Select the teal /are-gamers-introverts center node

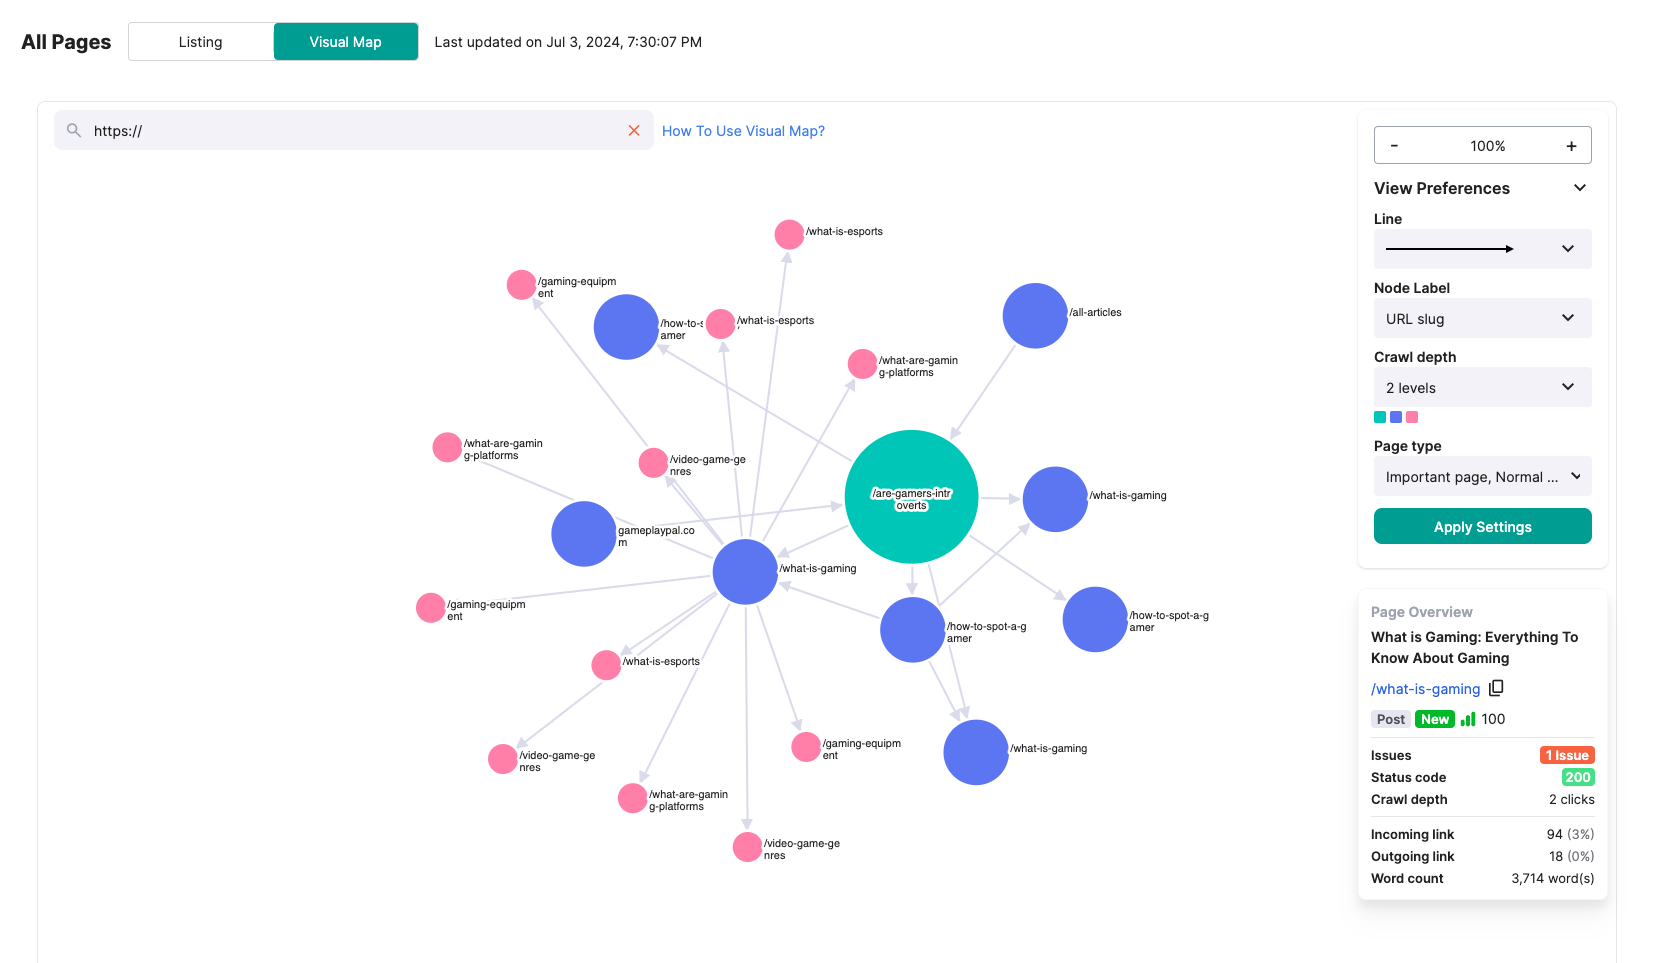point(911,497)
